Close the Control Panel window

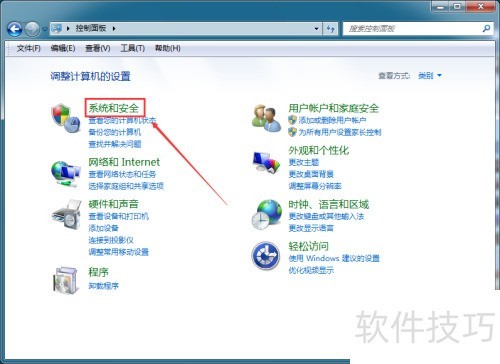pyautogui.click(x=480, y=6)
